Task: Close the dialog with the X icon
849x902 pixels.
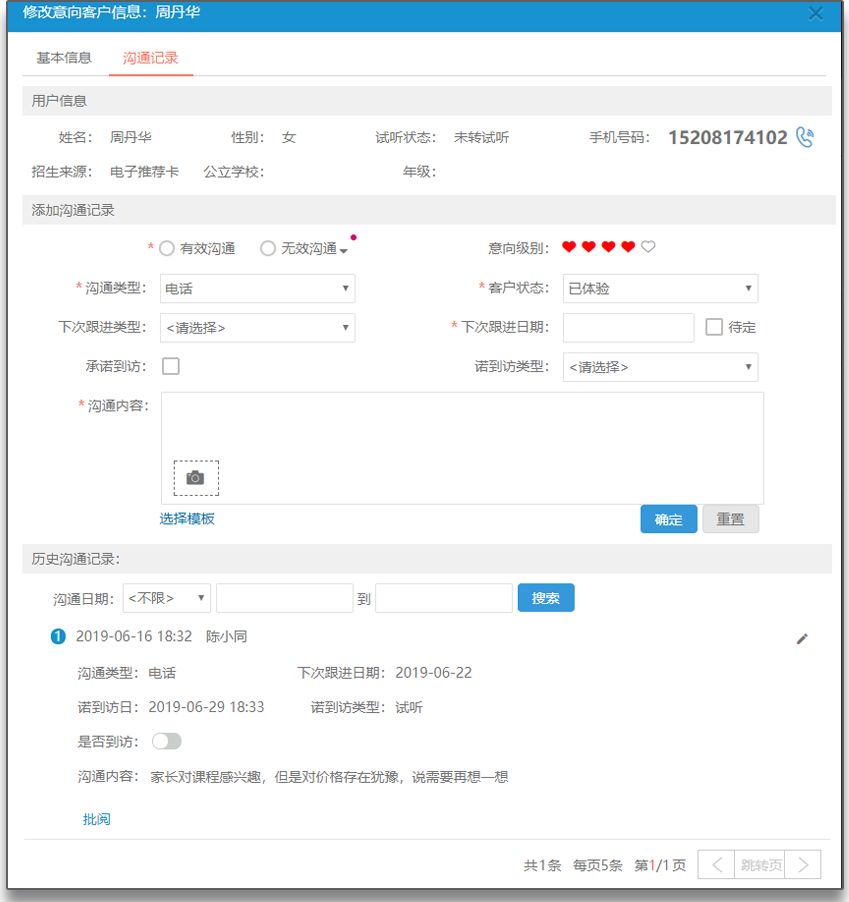Action: click(x=816, y=13)
